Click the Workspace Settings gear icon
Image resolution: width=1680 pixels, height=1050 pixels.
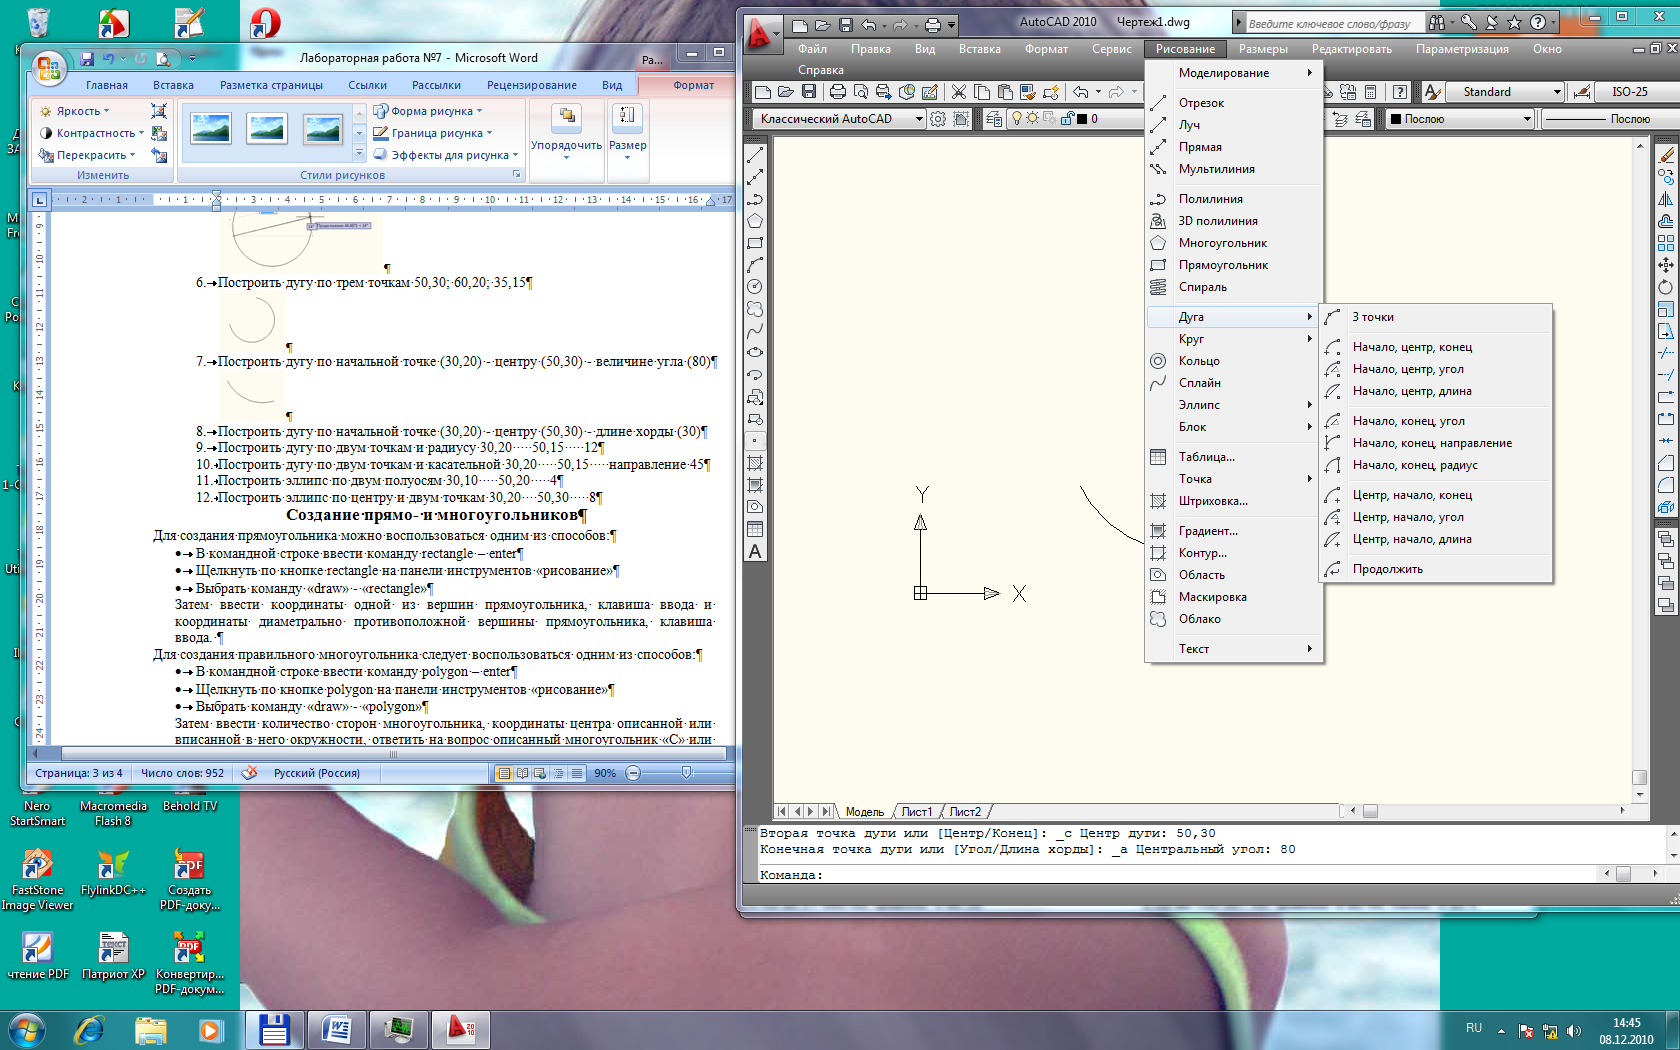click(x=938, y=119)
